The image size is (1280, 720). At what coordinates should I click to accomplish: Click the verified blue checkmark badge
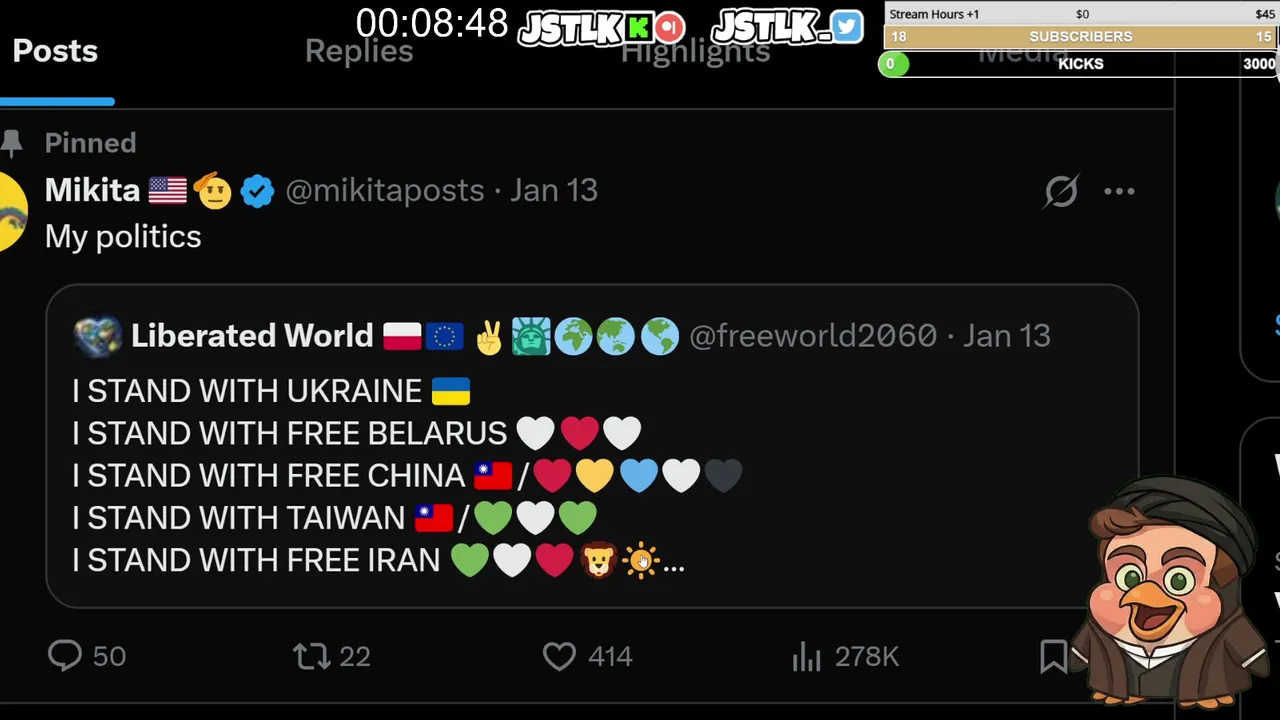257,191
